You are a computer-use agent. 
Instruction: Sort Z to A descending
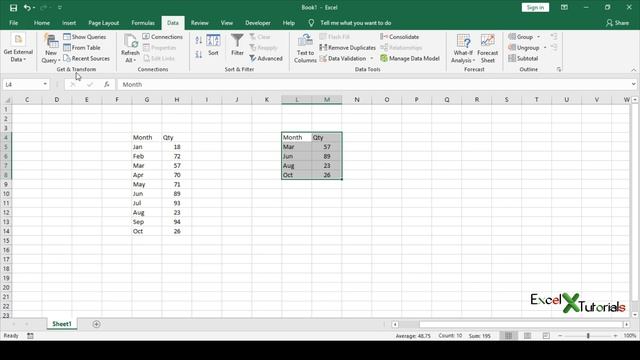coord(199,54)
